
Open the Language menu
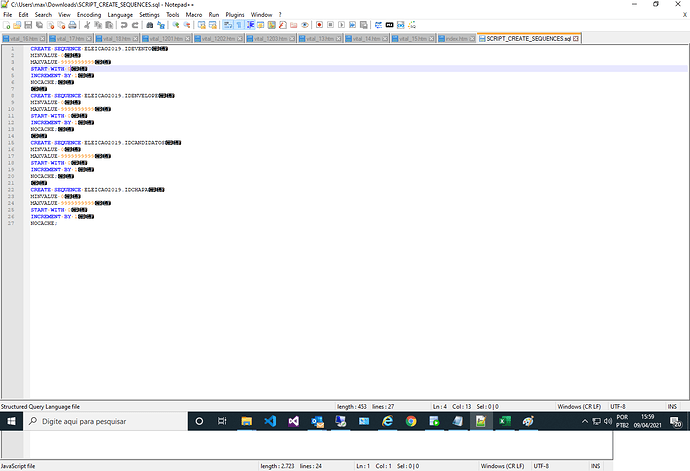click(120, 15)
